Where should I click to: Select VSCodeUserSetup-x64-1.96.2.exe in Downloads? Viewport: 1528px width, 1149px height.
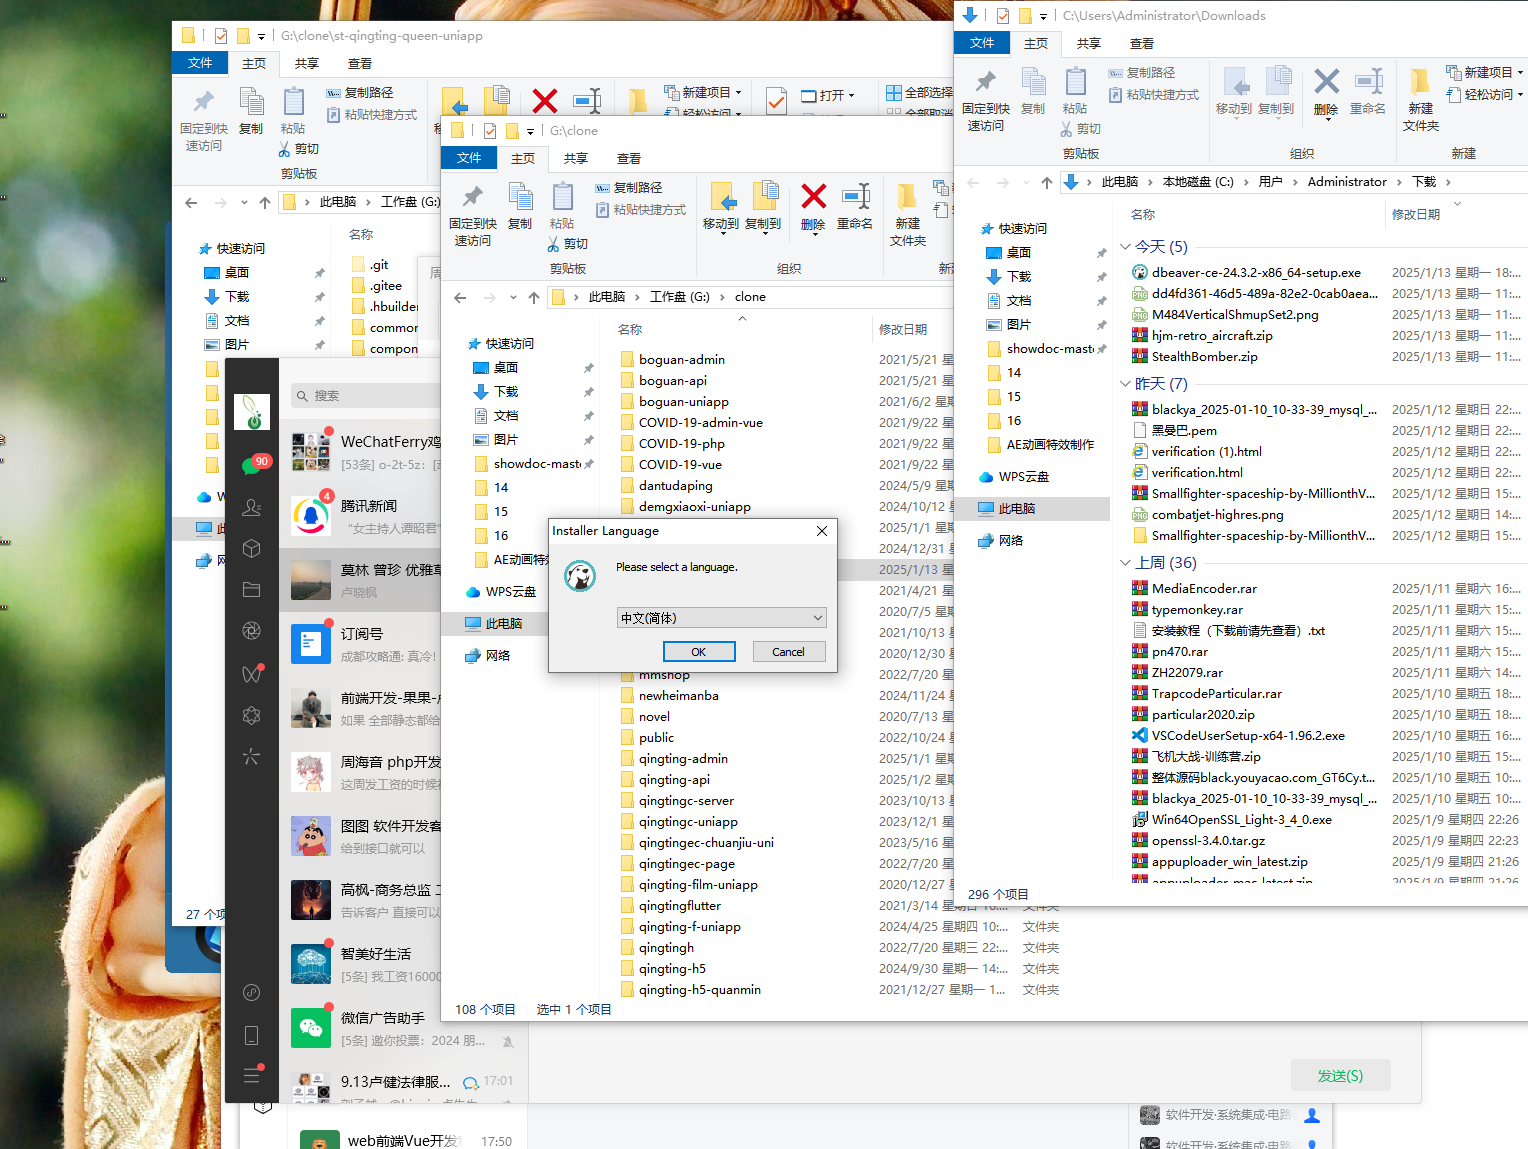coord(1248,735)
